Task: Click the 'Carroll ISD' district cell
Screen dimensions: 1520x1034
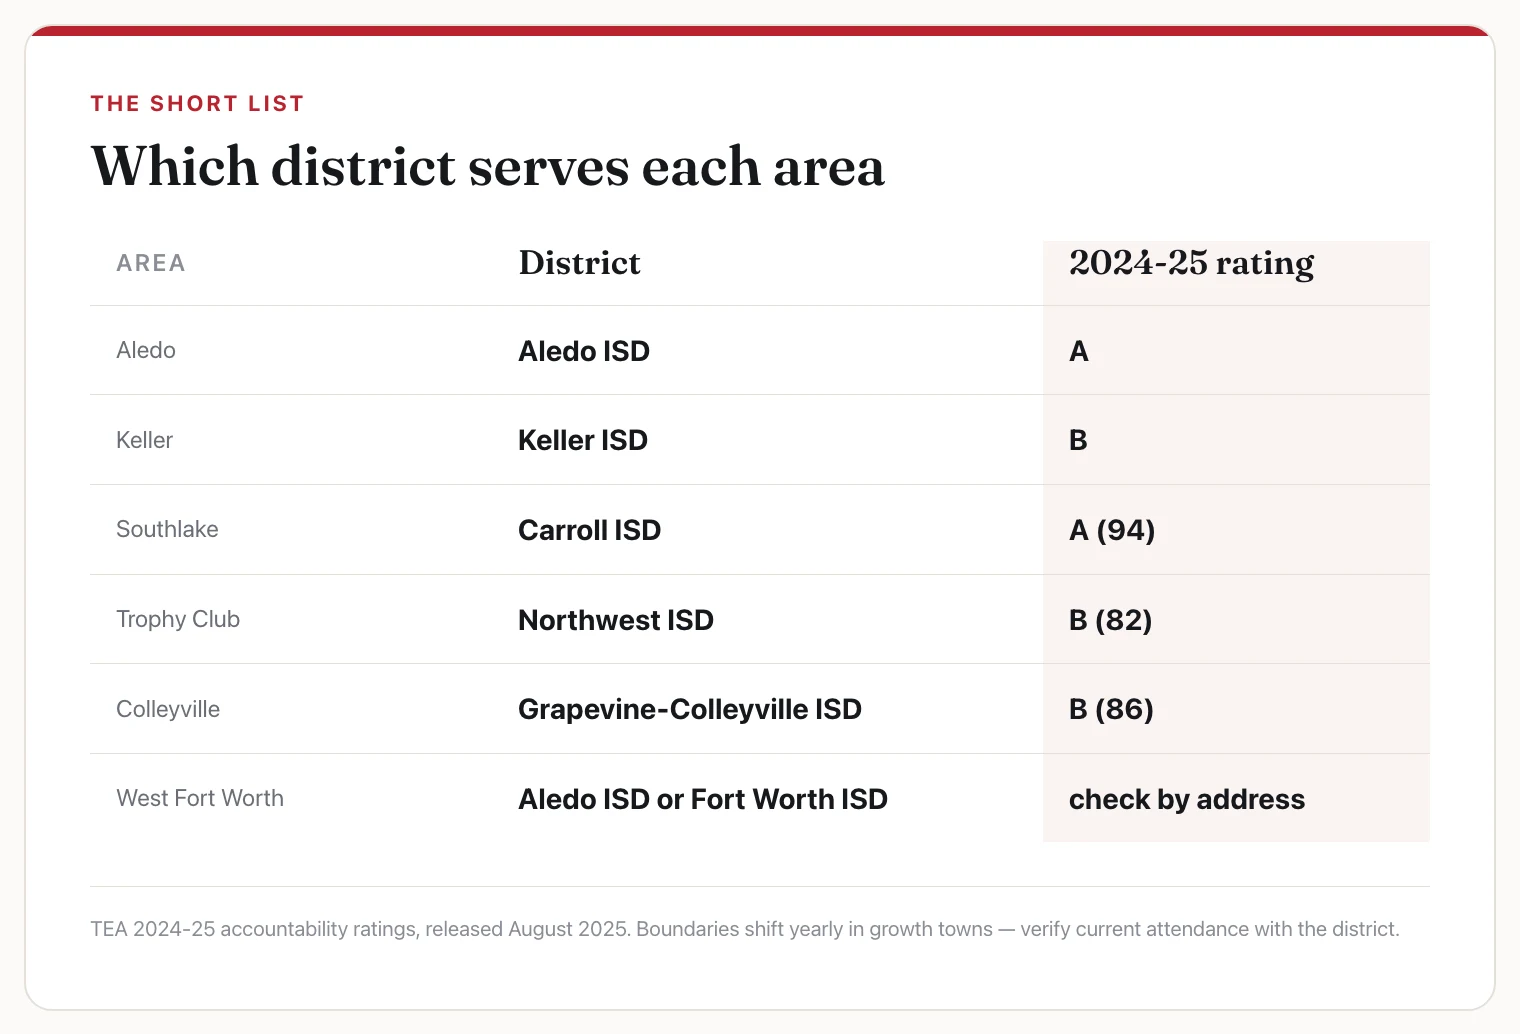Action: tap(590, 530)
